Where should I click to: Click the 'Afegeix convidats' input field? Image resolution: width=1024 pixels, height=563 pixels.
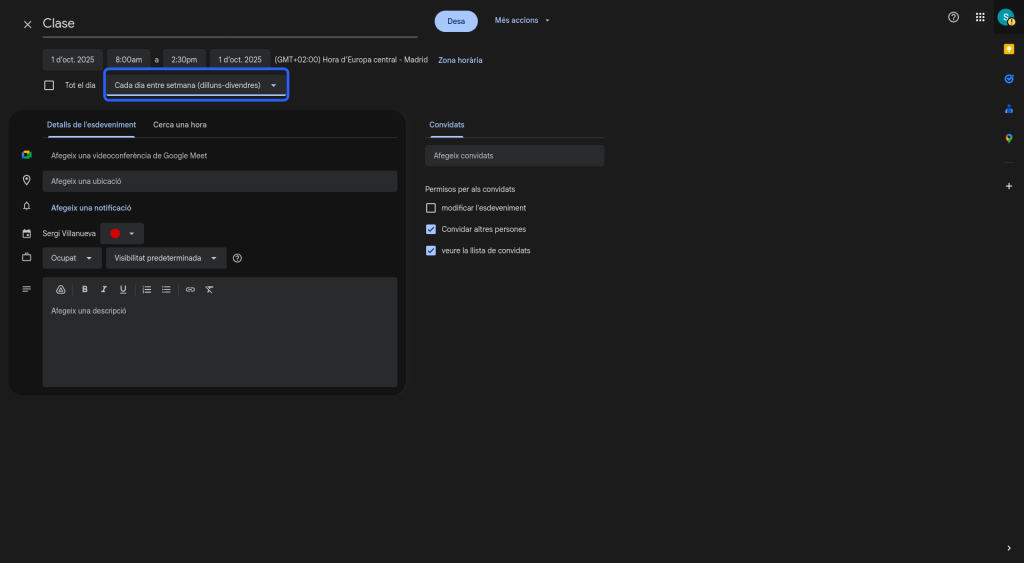pos(514,156)
